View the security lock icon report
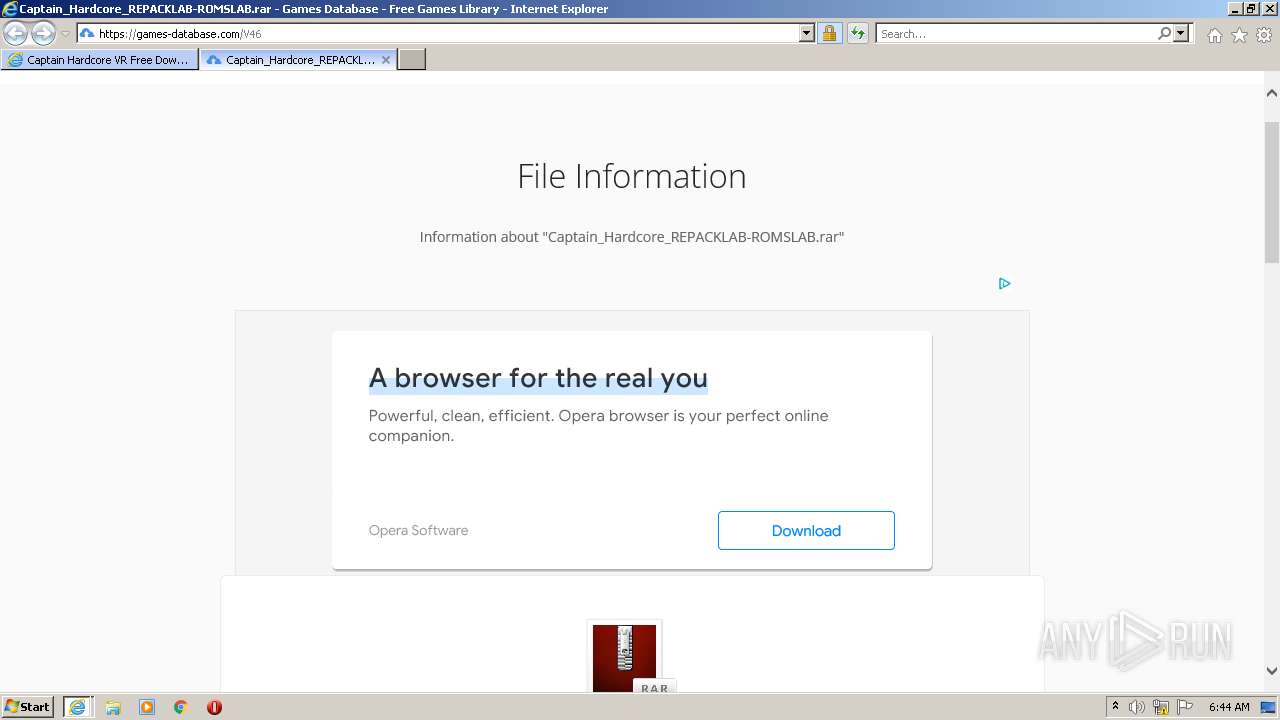 (x=829, y=34)
